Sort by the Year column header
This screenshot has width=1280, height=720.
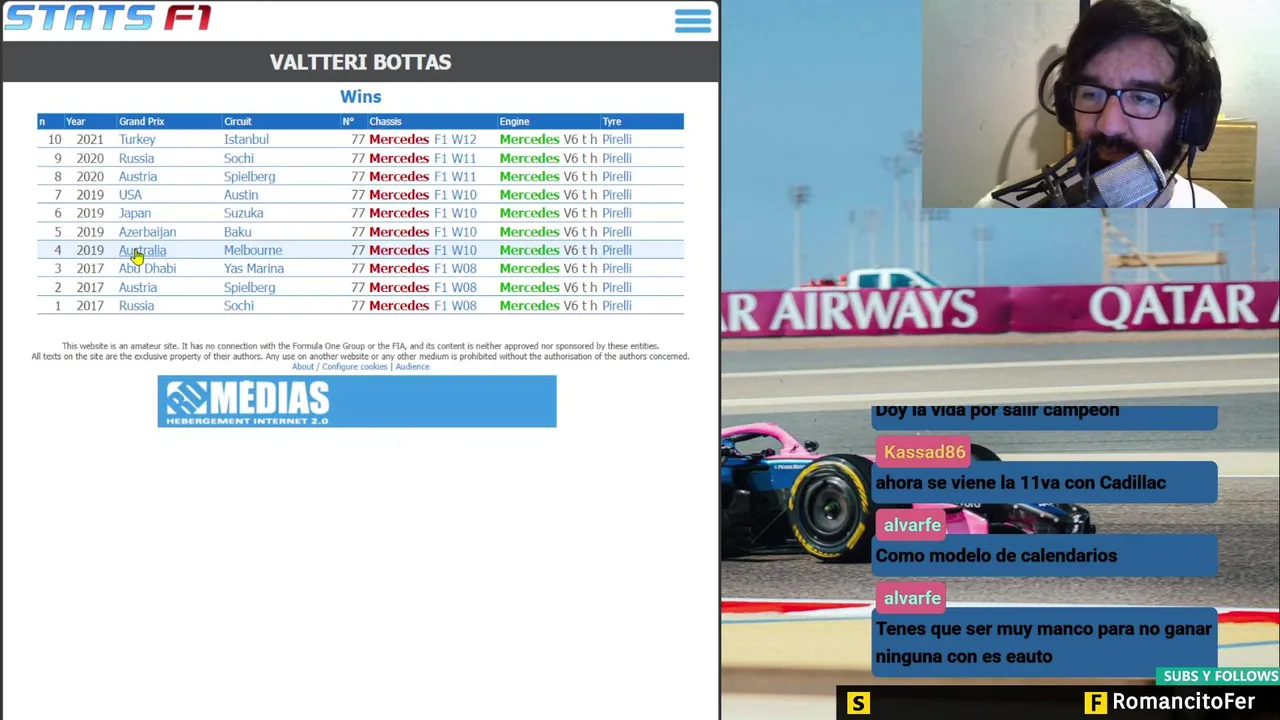pyautogui.click(x=75, y=121)
